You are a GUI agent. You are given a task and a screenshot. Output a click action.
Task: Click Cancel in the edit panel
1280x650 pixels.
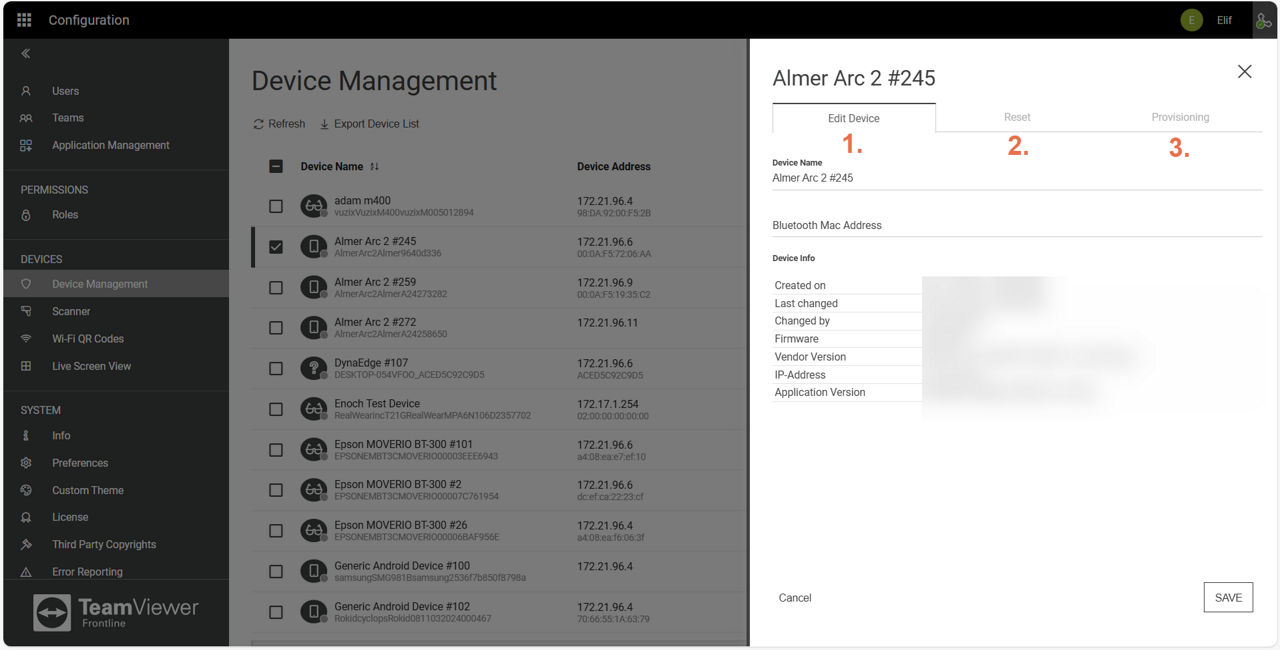(795, 598)
